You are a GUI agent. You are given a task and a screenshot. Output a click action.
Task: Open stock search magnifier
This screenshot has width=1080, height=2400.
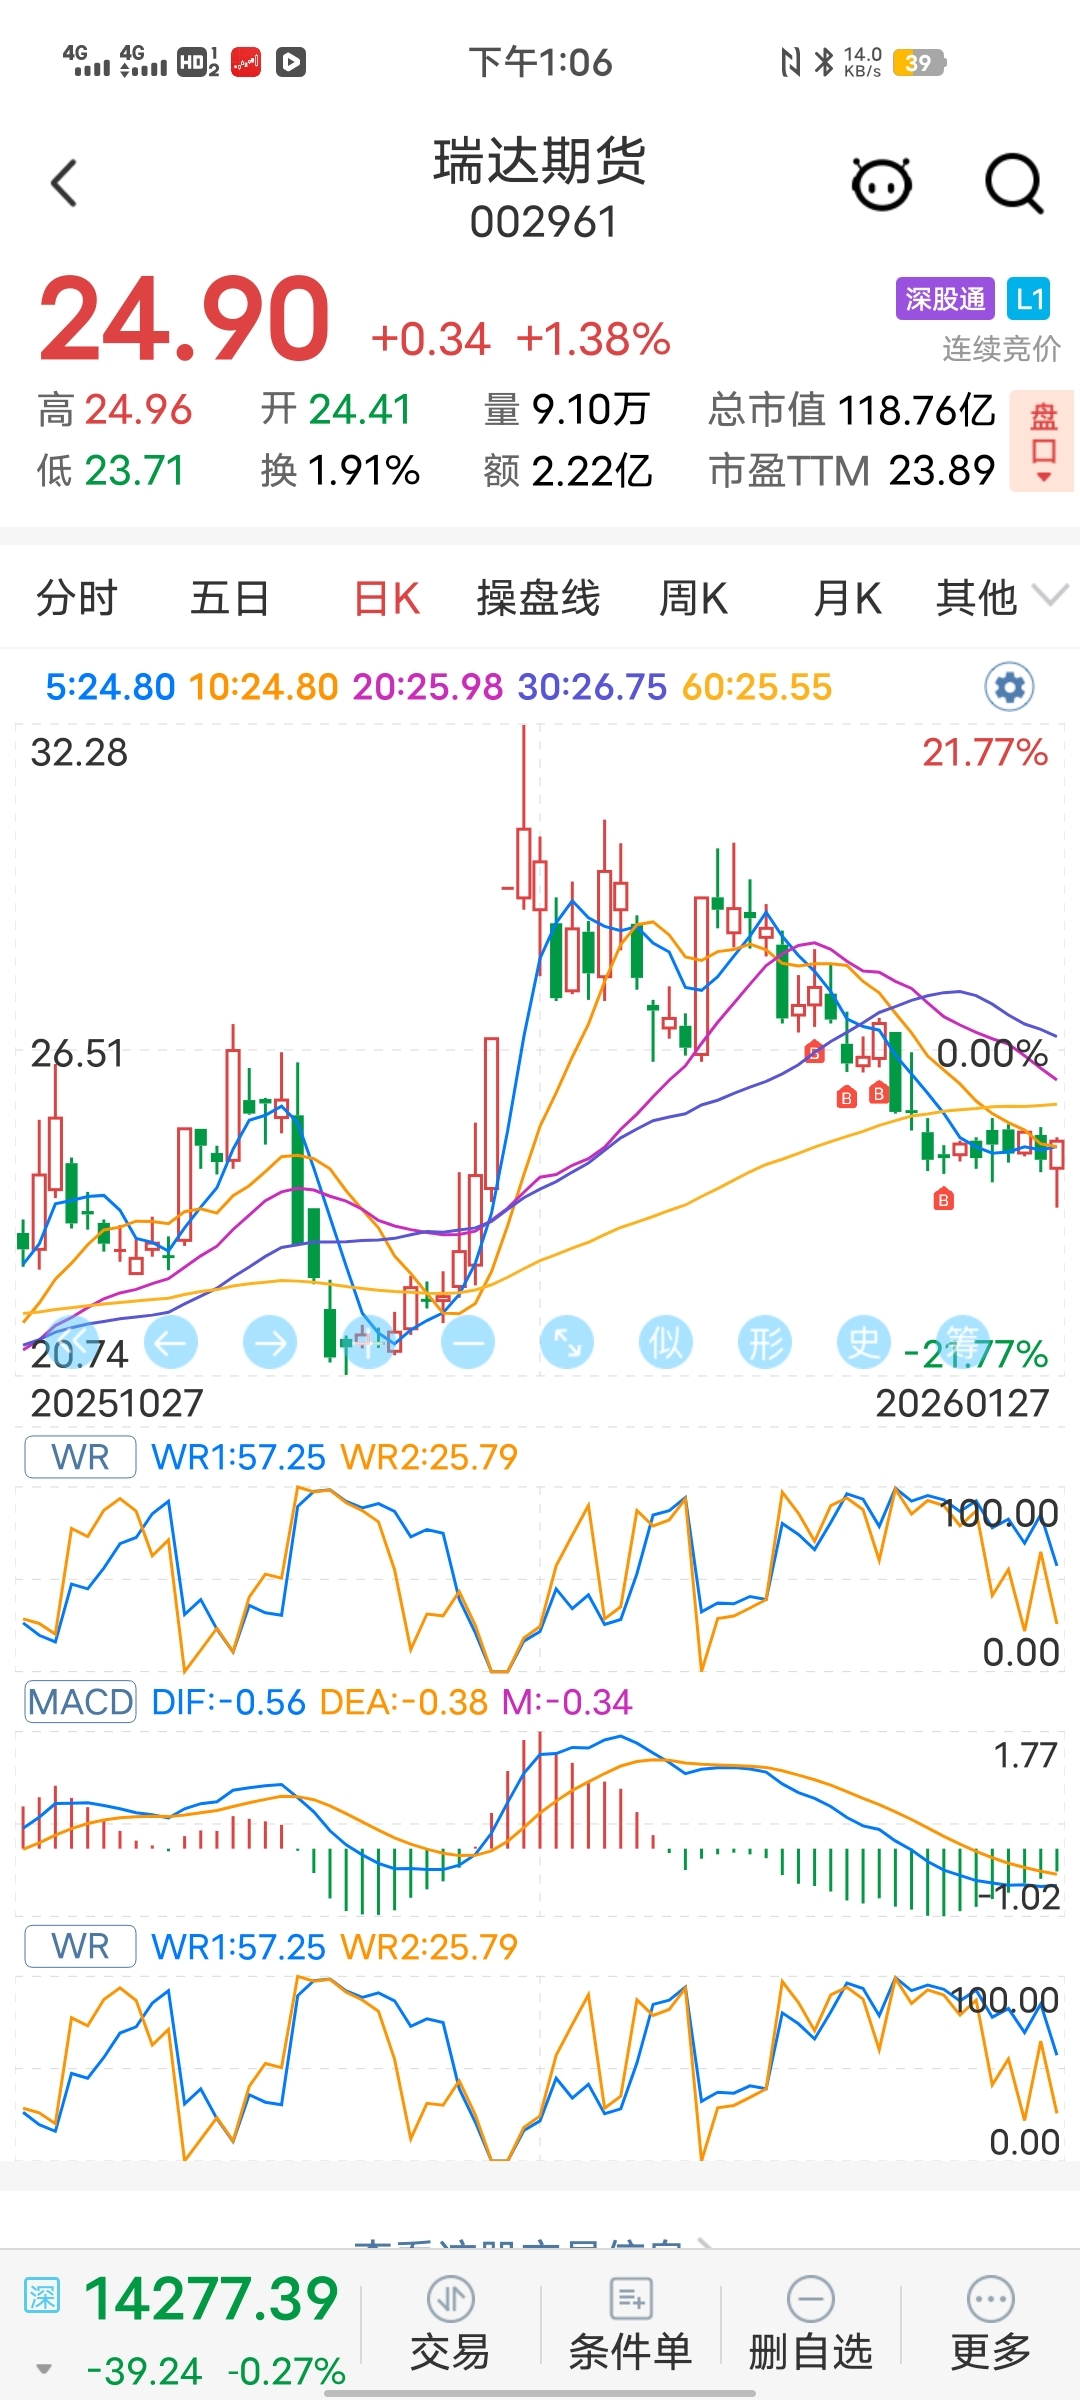click(1014, 184)
